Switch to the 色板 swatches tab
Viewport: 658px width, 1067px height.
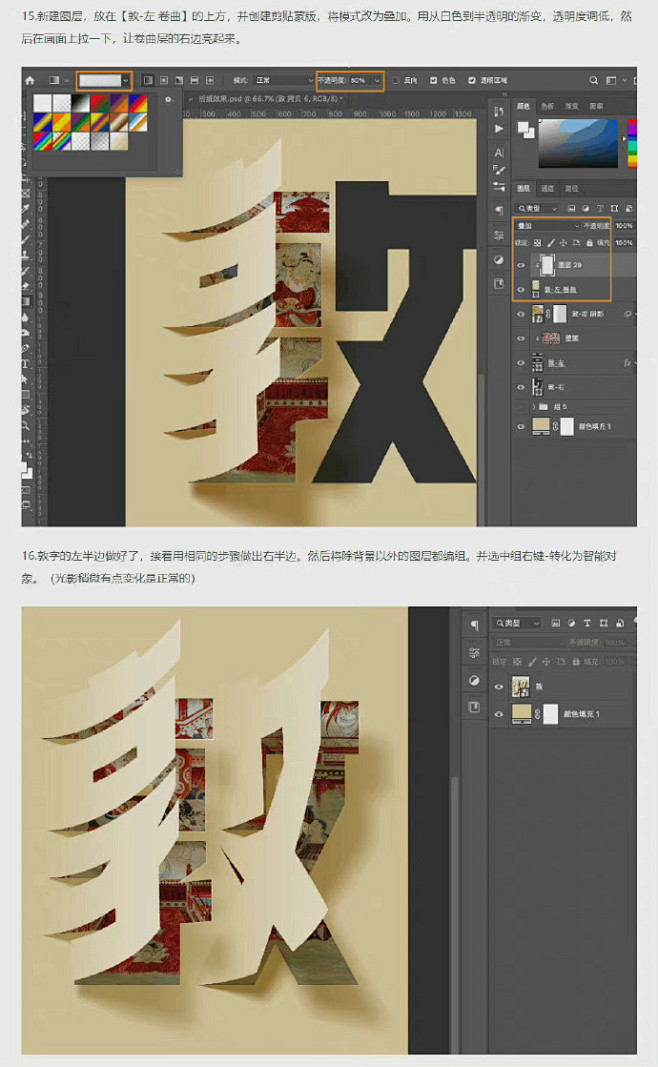(x=547, y=106)
